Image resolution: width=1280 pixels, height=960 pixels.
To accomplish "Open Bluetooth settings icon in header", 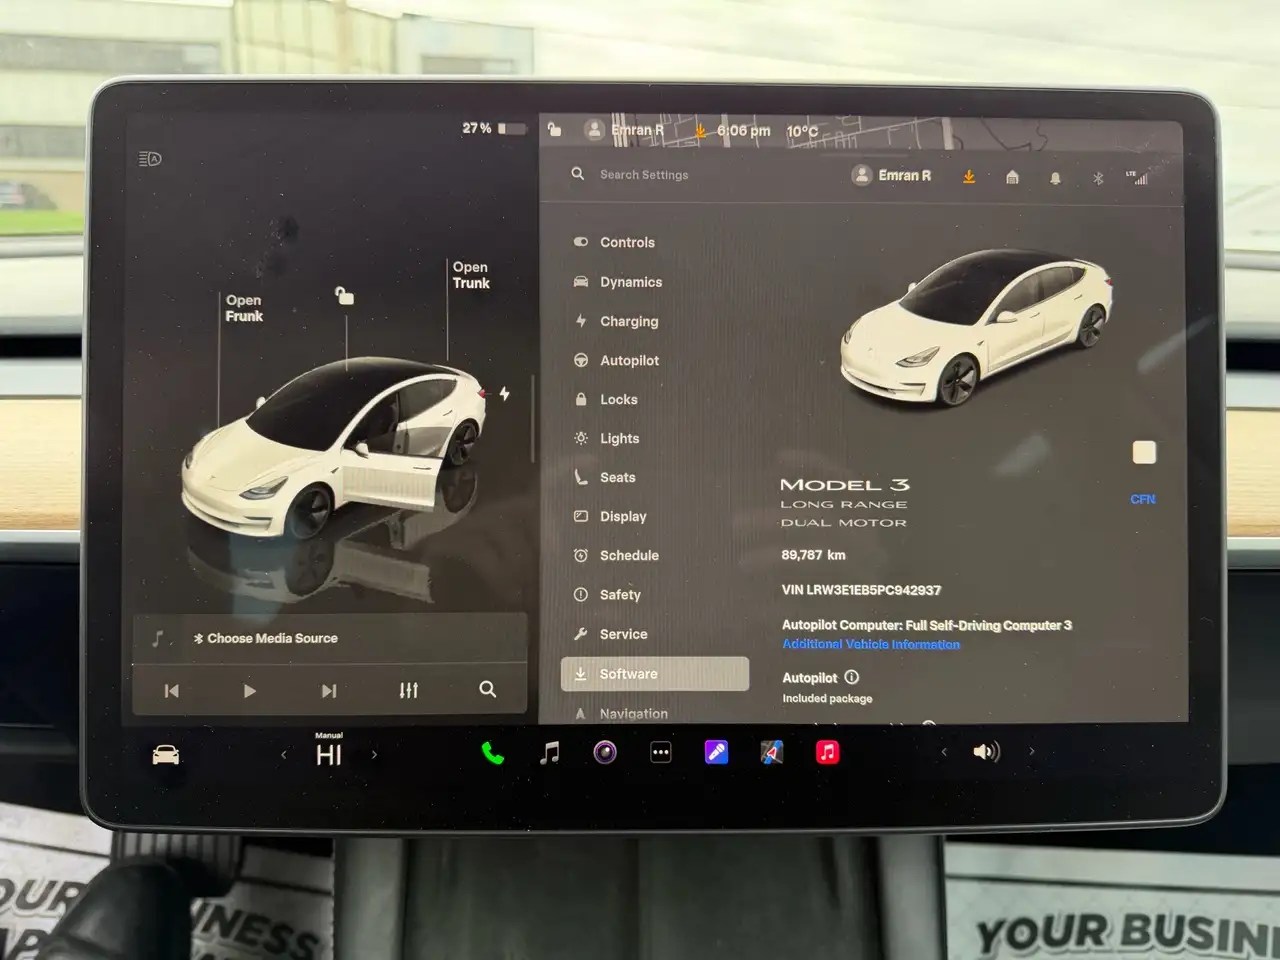I will point(1098,178).
